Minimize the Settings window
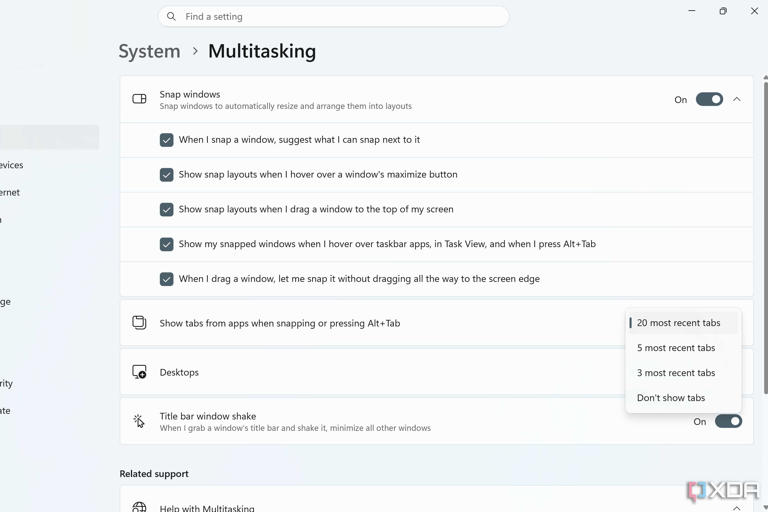Screen dimensions: 768x512 (x=692, y=11)
